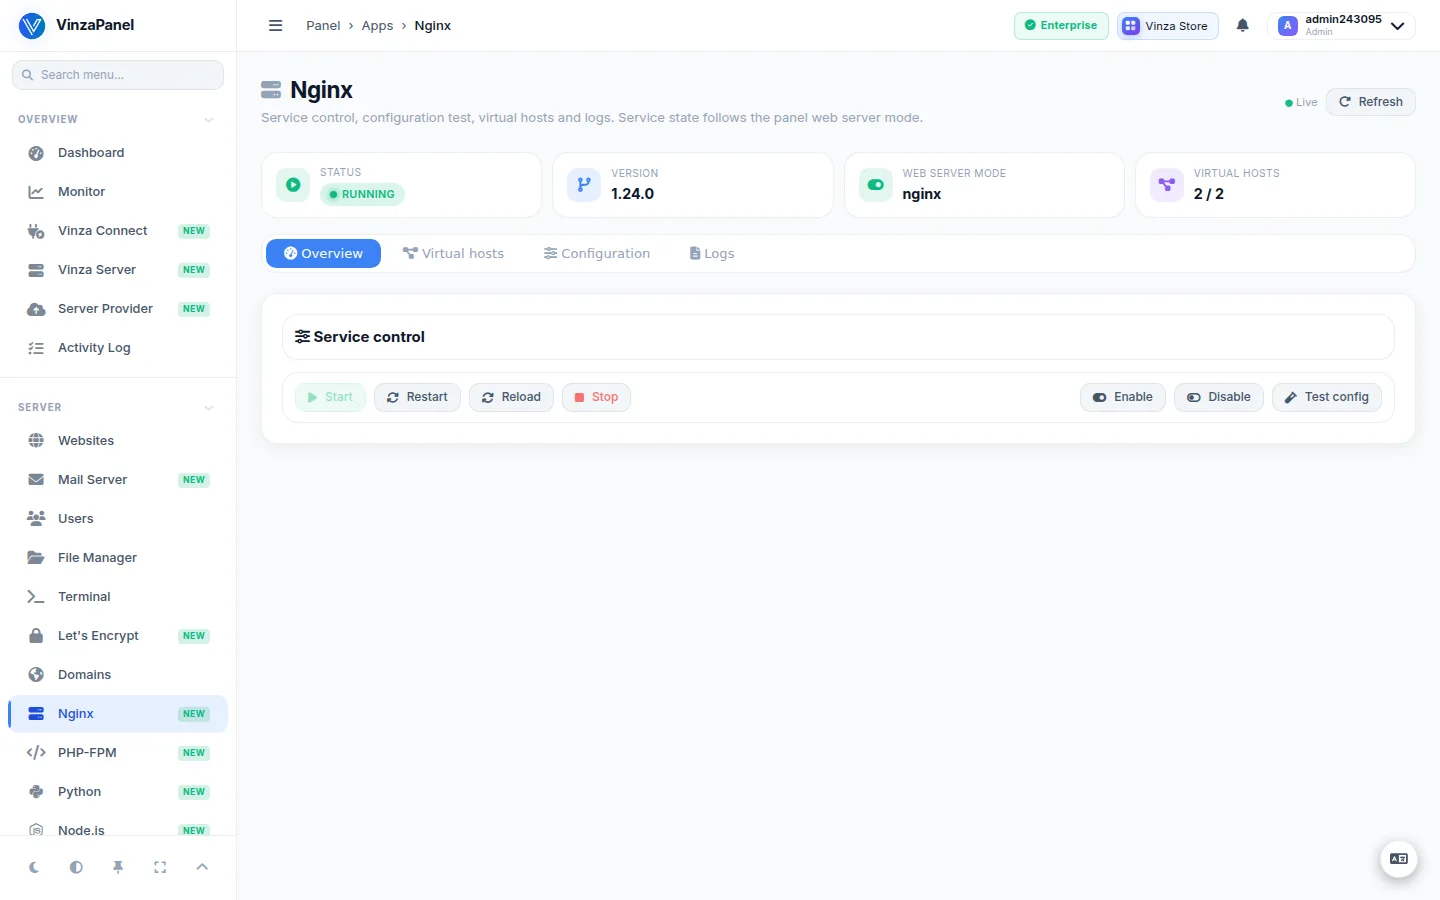Screen dimensions: 1440x900
Task: Open the File Manager
Action: point(118,558)
